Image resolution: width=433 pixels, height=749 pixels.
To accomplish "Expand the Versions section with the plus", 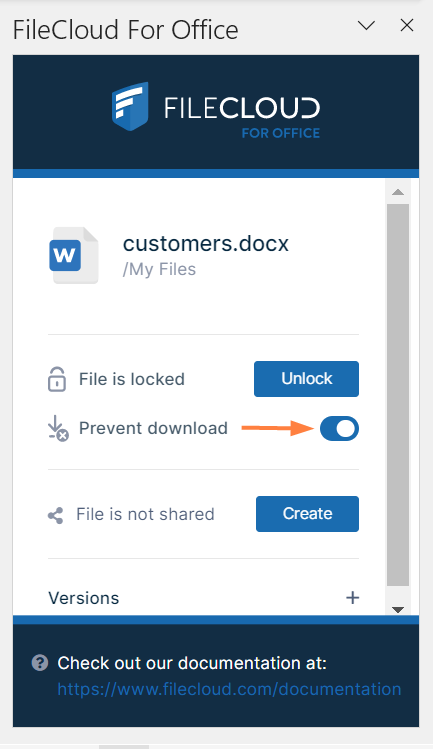I will point(352,598).
